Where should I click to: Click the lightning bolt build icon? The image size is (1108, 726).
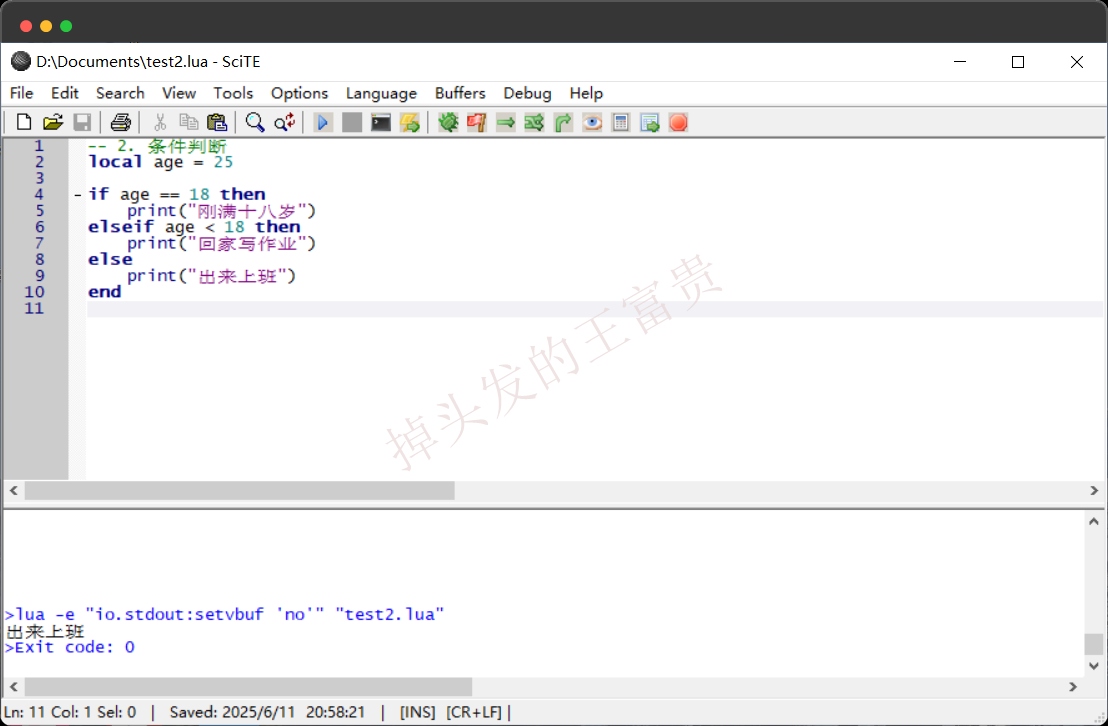coord(409,122)
